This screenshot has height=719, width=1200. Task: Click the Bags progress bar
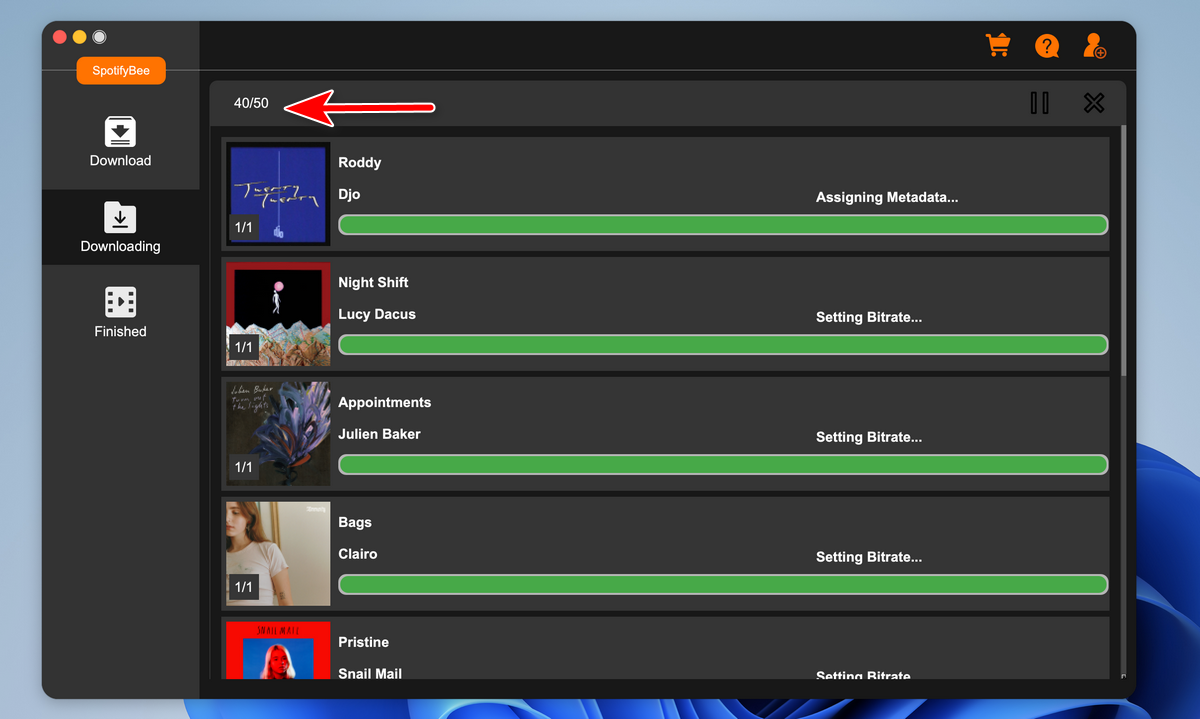click(723, 585)
